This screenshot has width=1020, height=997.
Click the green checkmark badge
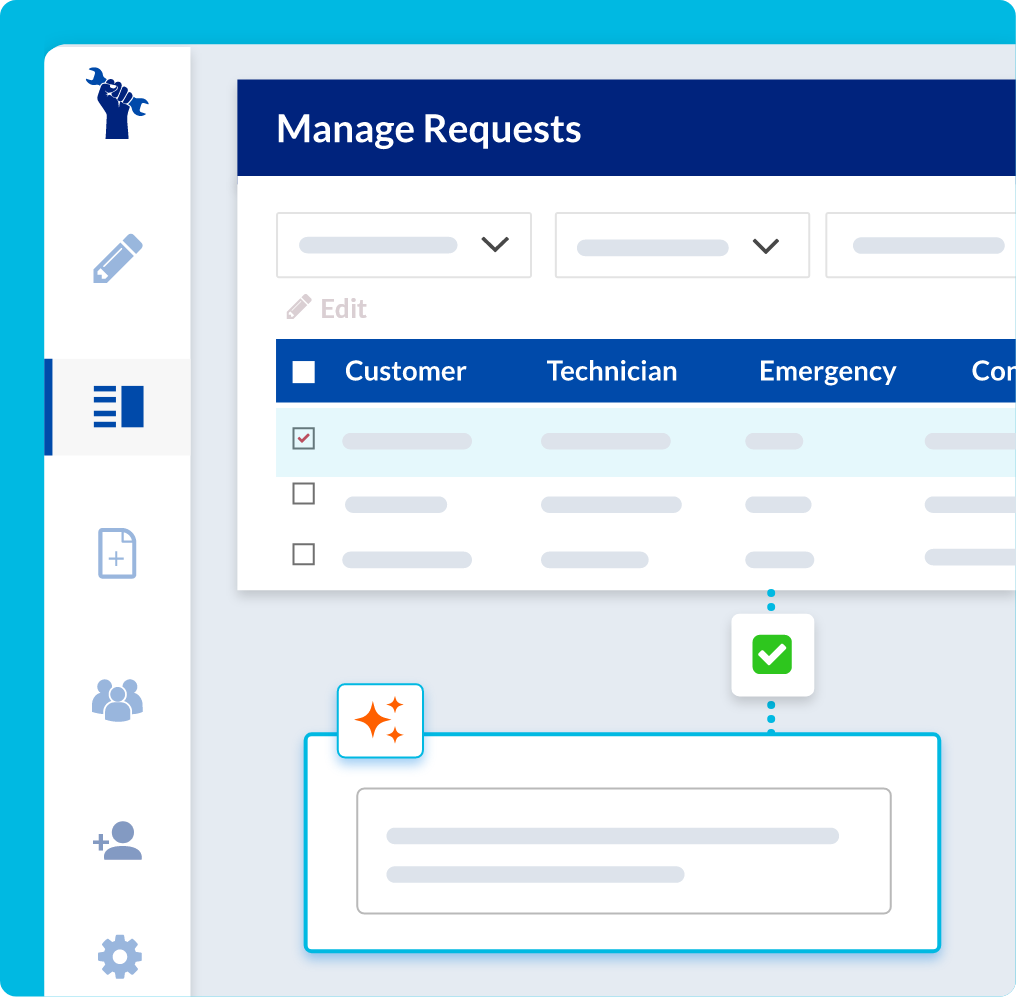pos(772,655)
